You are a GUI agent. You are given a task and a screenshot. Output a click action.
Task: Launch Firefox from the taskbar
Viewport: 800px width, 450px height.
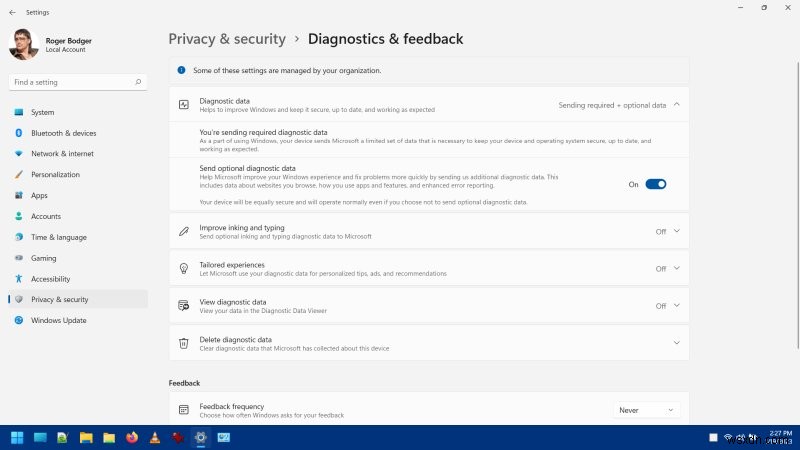click(132, 438)
